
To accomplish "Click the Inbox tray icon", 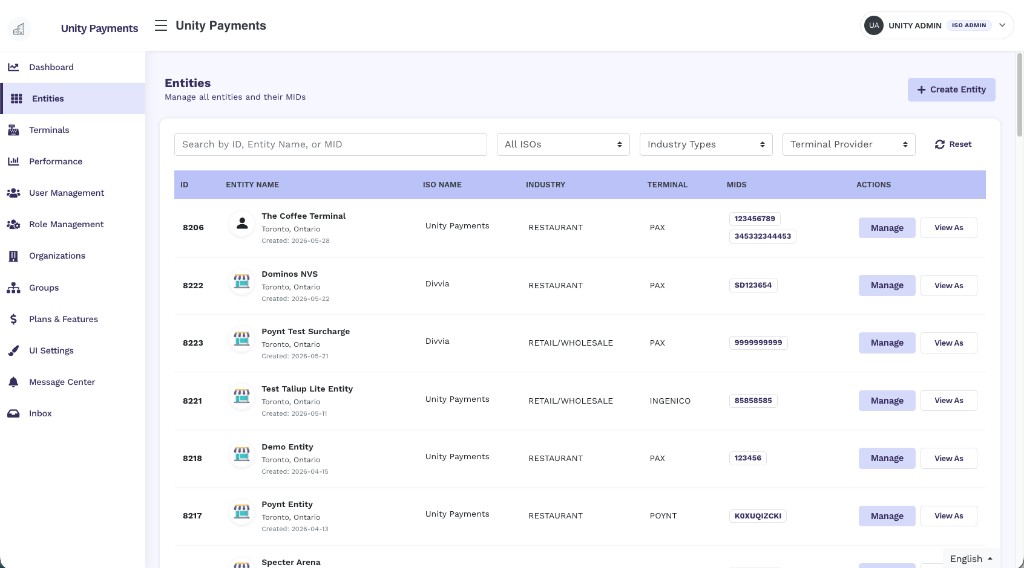I will (13, 413).
